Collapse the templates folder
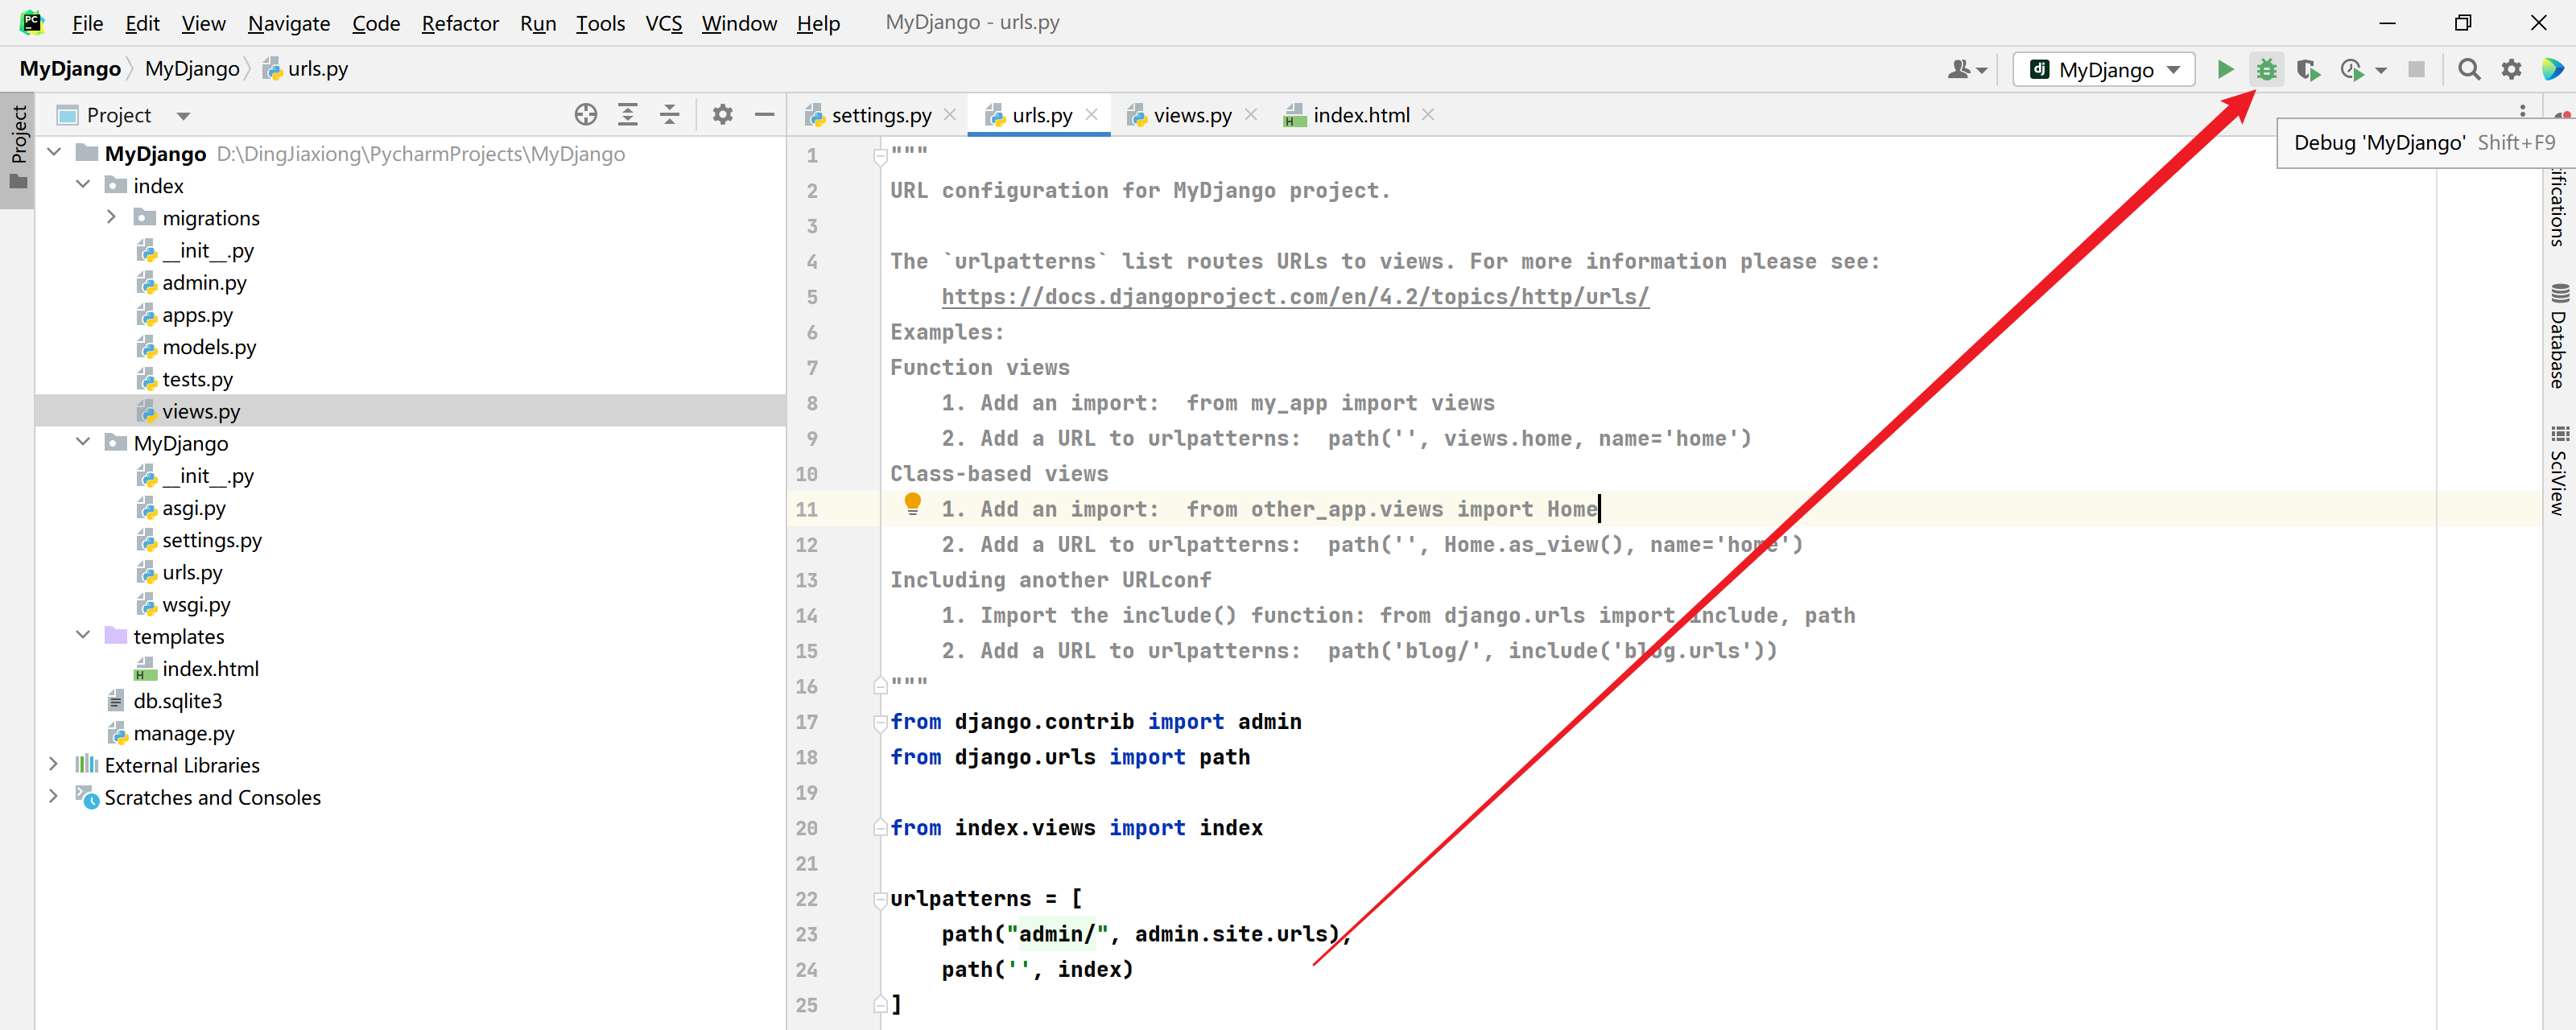The width and height of the screenshot is (2576, 1030). (x=83, y=636)
